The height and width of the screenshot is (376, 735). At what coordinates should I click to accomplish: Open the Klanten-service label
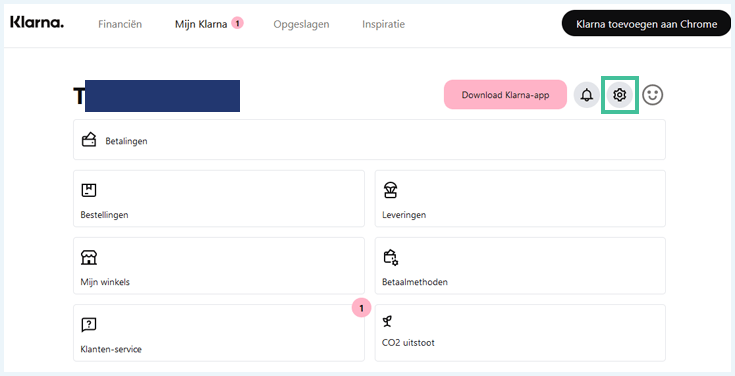111,349
